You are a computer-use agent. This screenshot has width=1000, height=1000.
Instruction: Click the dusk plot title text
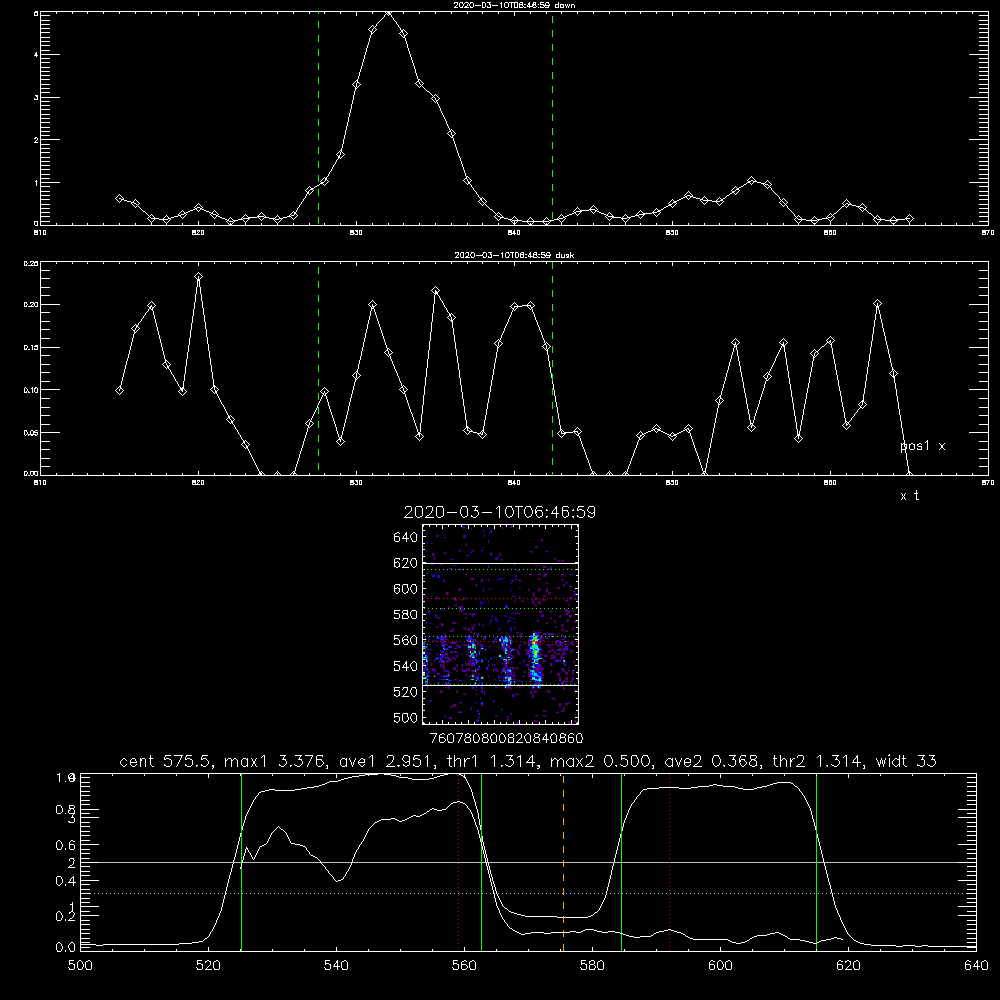[514, 254]
